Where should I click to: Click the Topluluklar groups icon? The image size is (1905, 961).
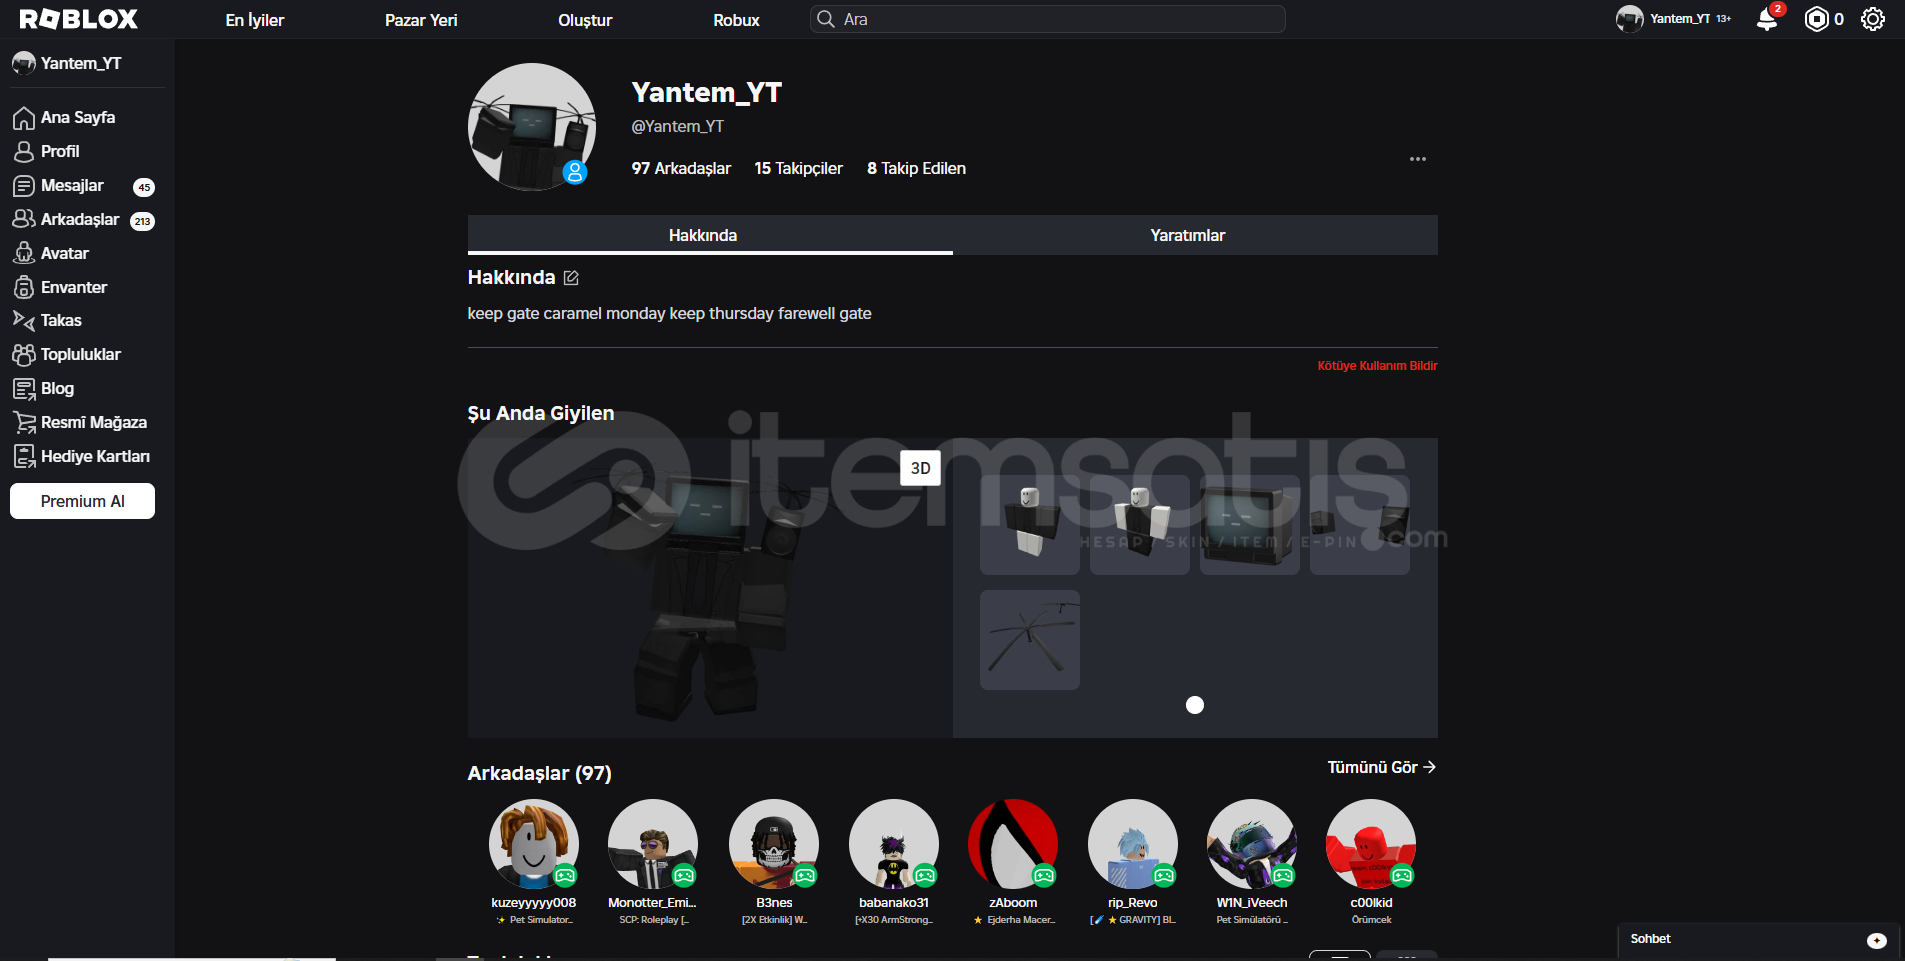coord(24,354)
